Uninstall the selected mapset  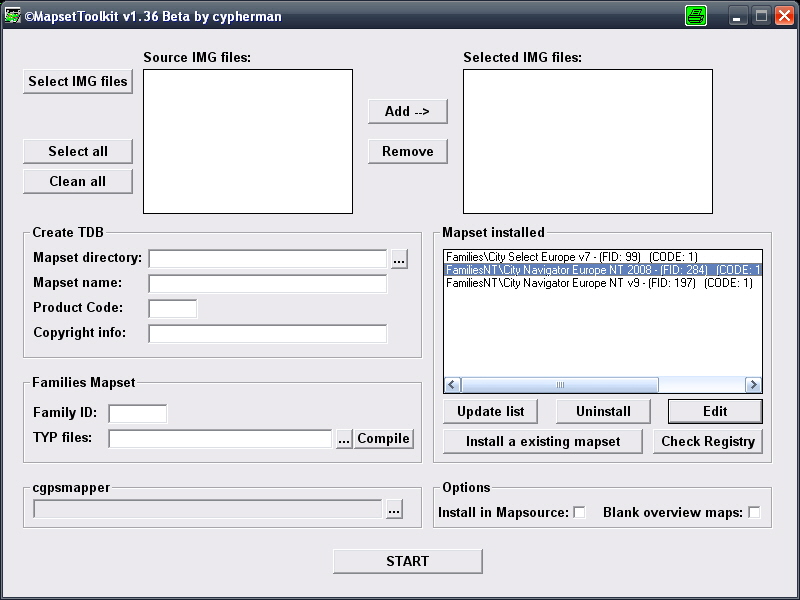(x=603, y=411)
